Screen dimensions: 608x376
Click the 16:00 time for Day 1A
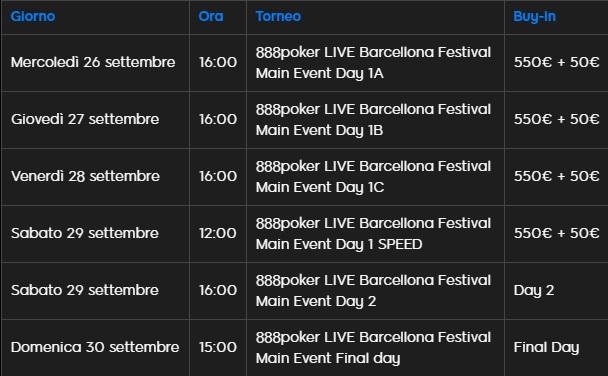[218, 62]
